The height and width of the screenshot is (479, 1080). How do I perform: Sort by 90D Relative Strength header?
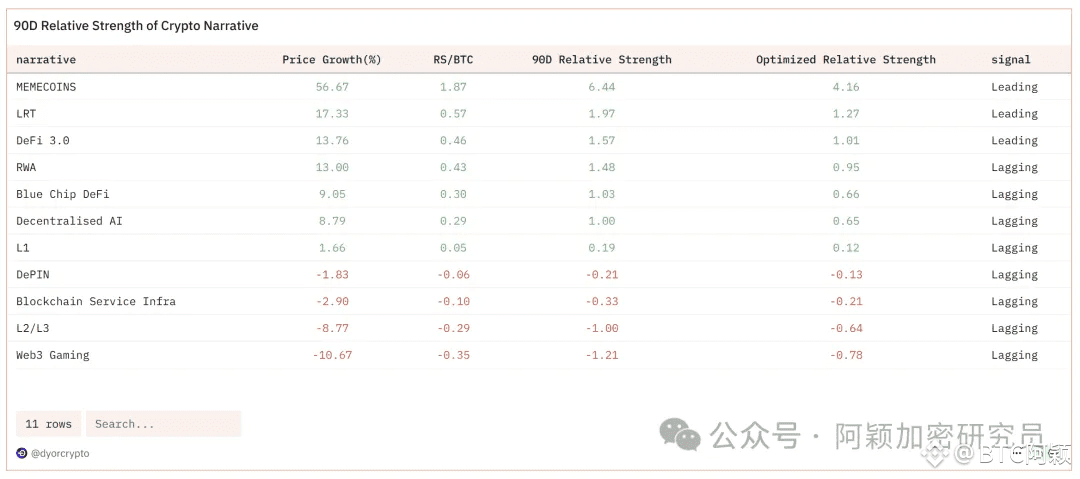[601, 59]
